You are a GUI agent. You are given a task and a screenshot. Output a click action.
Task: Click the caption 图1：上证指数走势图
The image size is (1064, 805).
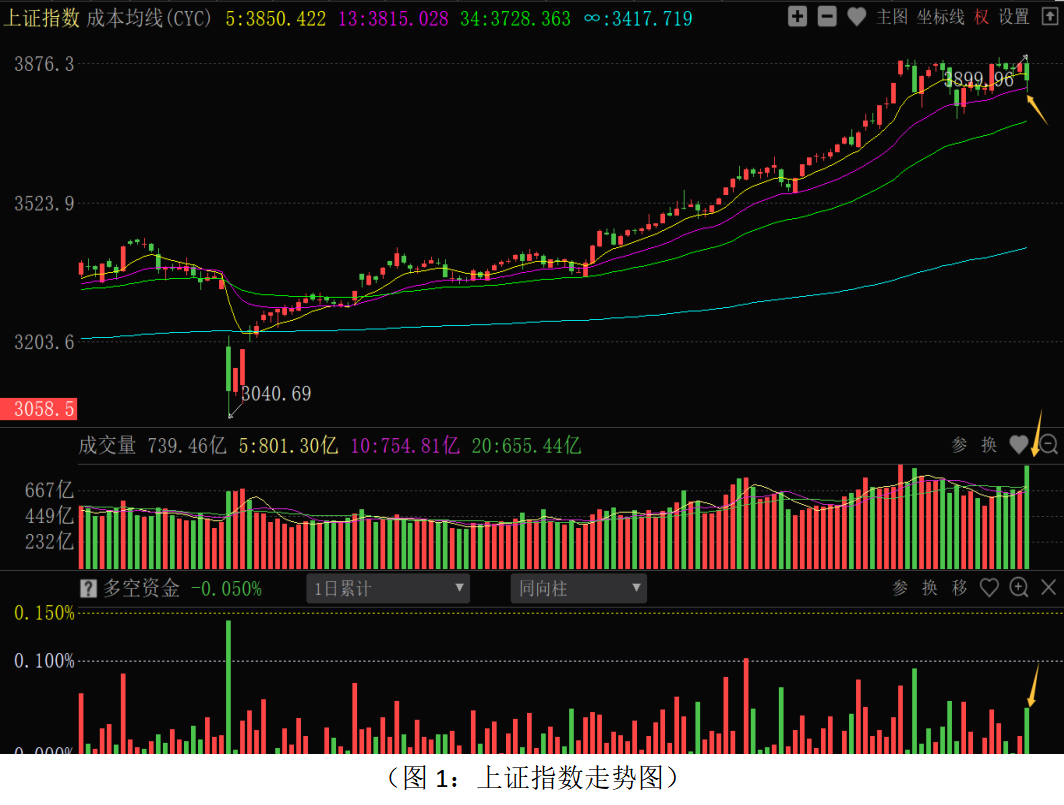(x=533, y=778)
